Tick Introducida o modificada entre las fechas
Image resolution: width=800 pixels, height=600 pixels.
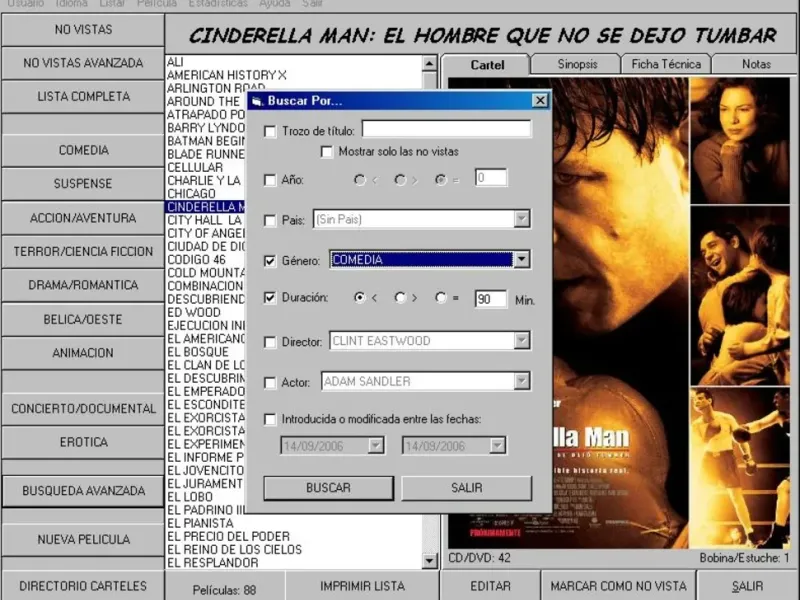(x=270, y=419)
